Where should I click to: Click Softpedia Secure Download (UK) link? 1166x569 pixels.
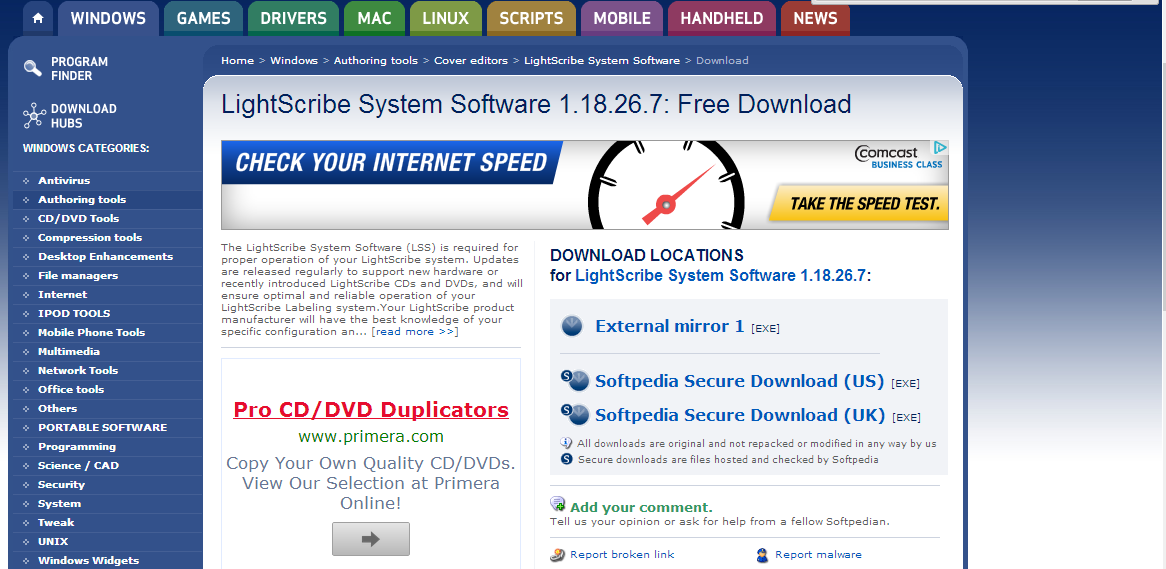coord(740,414)
